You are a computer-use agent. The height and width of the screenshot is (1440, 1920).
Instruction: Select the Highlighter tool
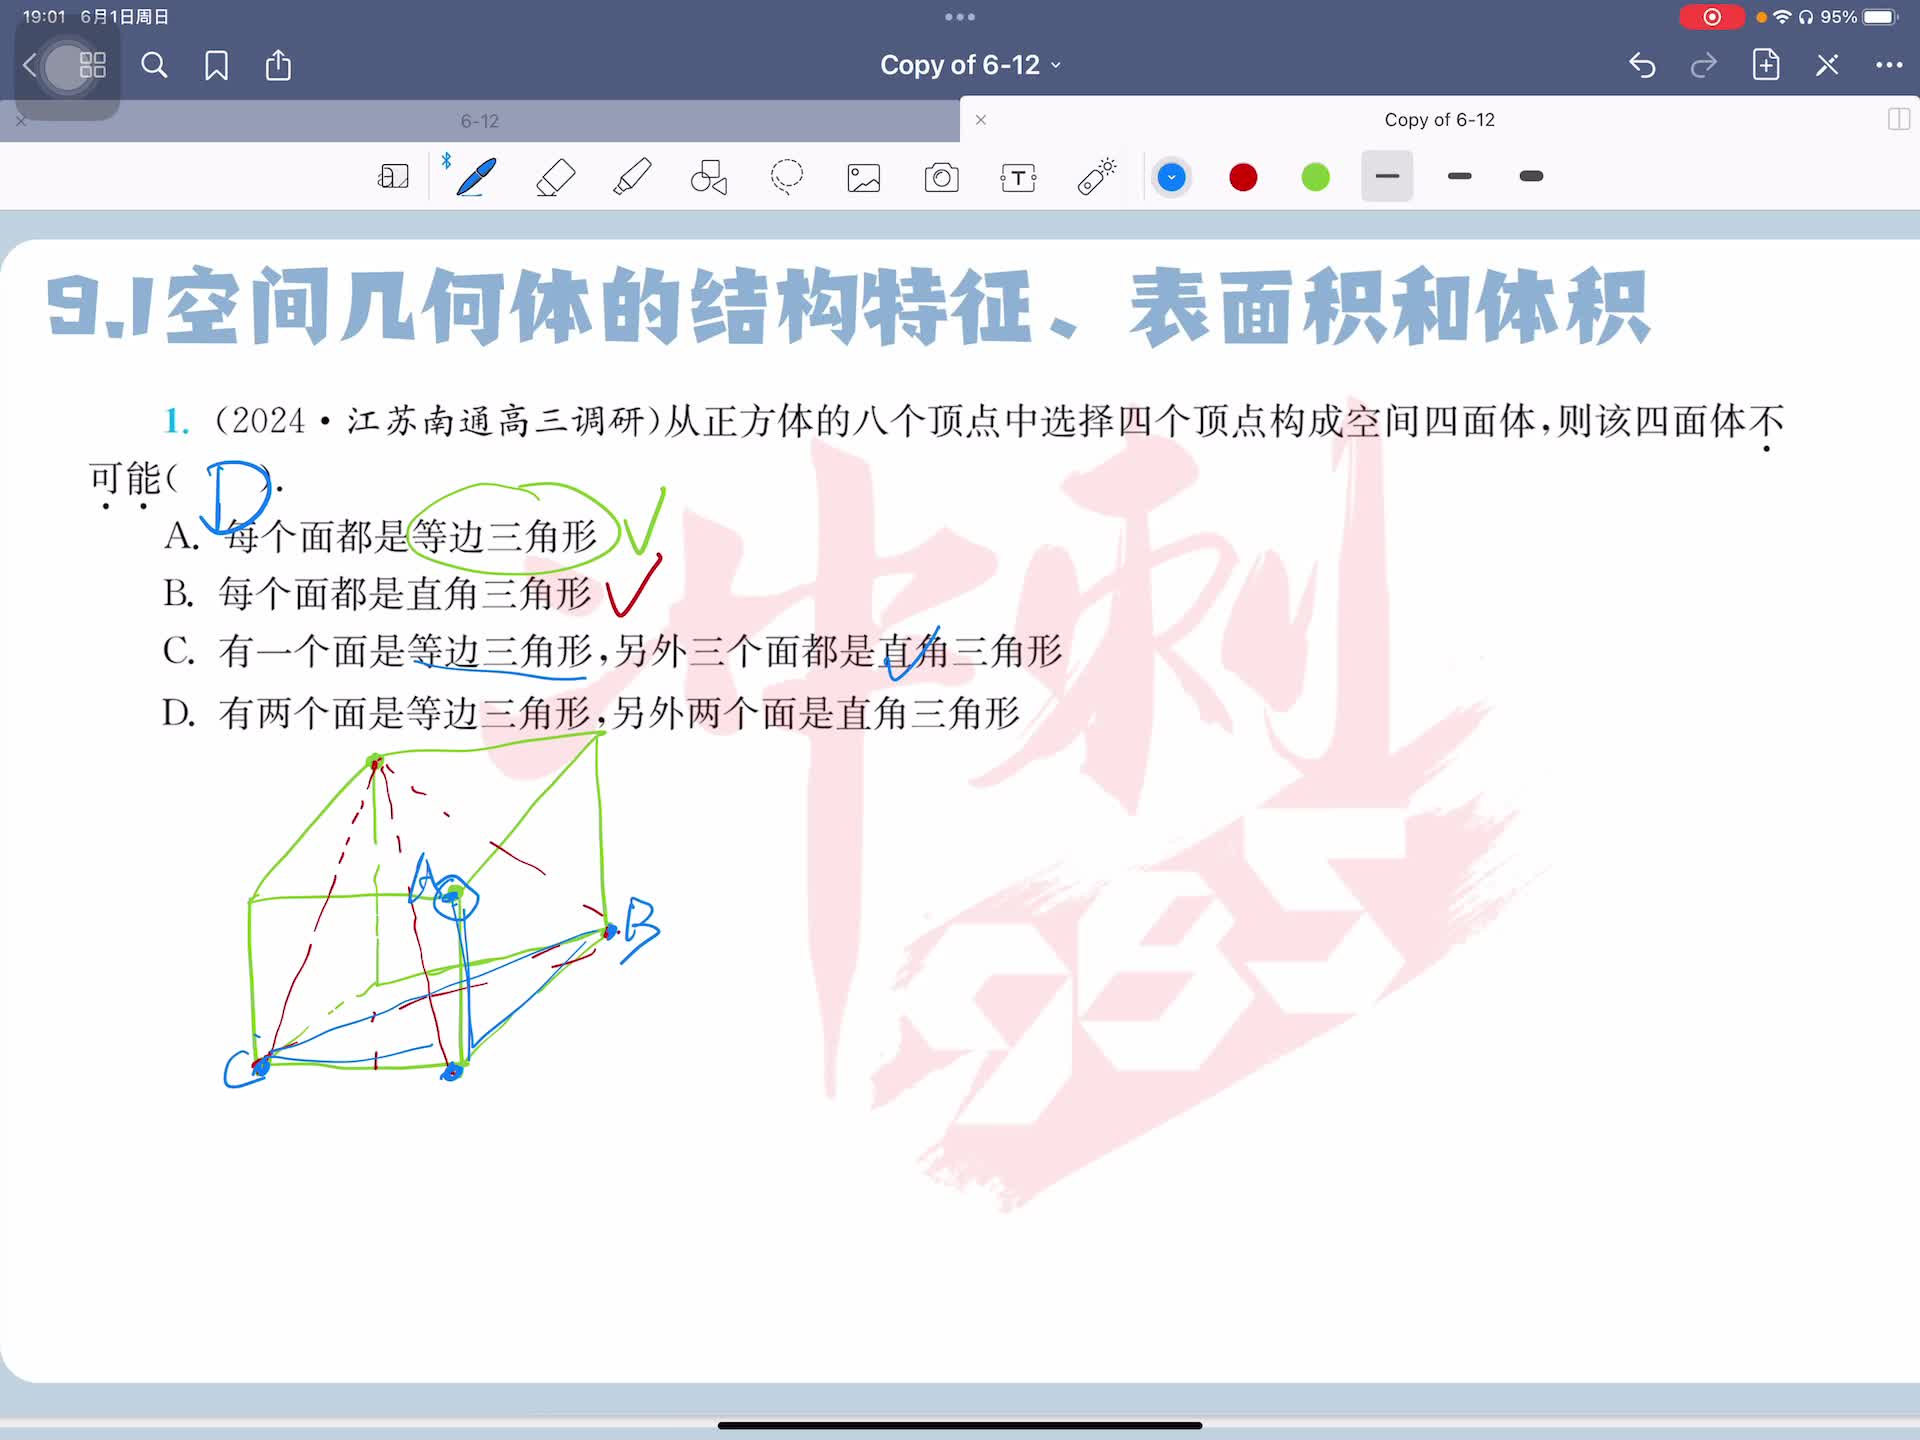coord(632,177)
